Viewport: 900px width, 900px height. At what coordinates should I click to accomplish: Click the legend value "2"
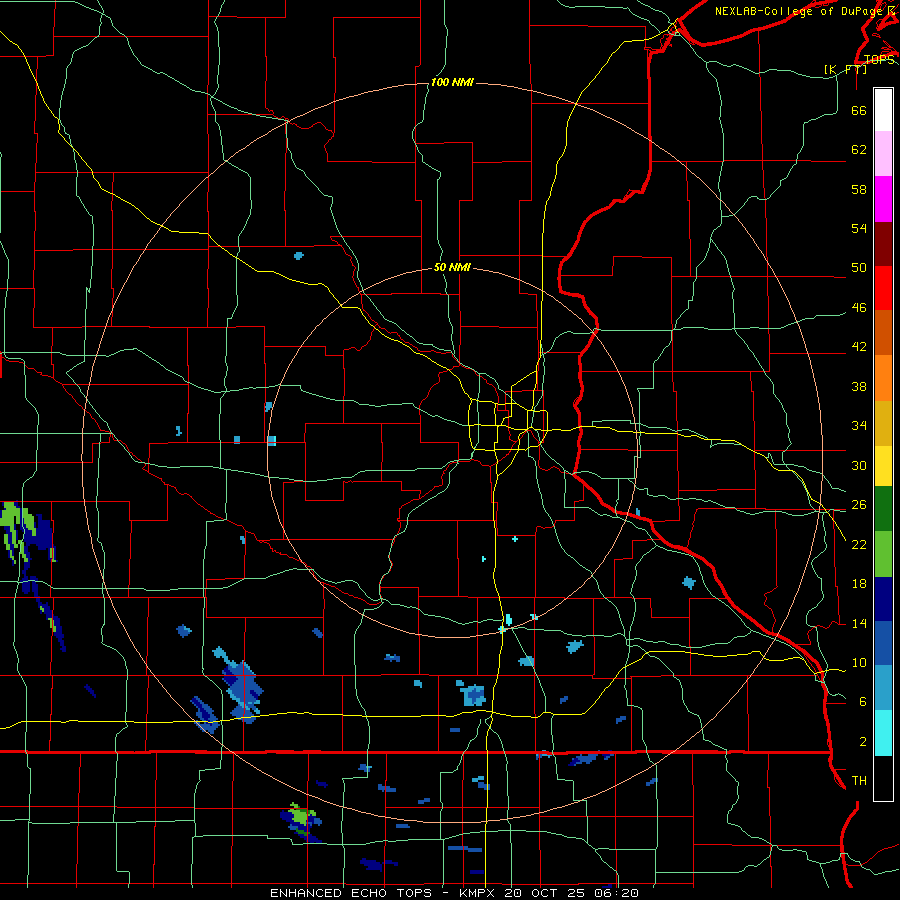863,742
